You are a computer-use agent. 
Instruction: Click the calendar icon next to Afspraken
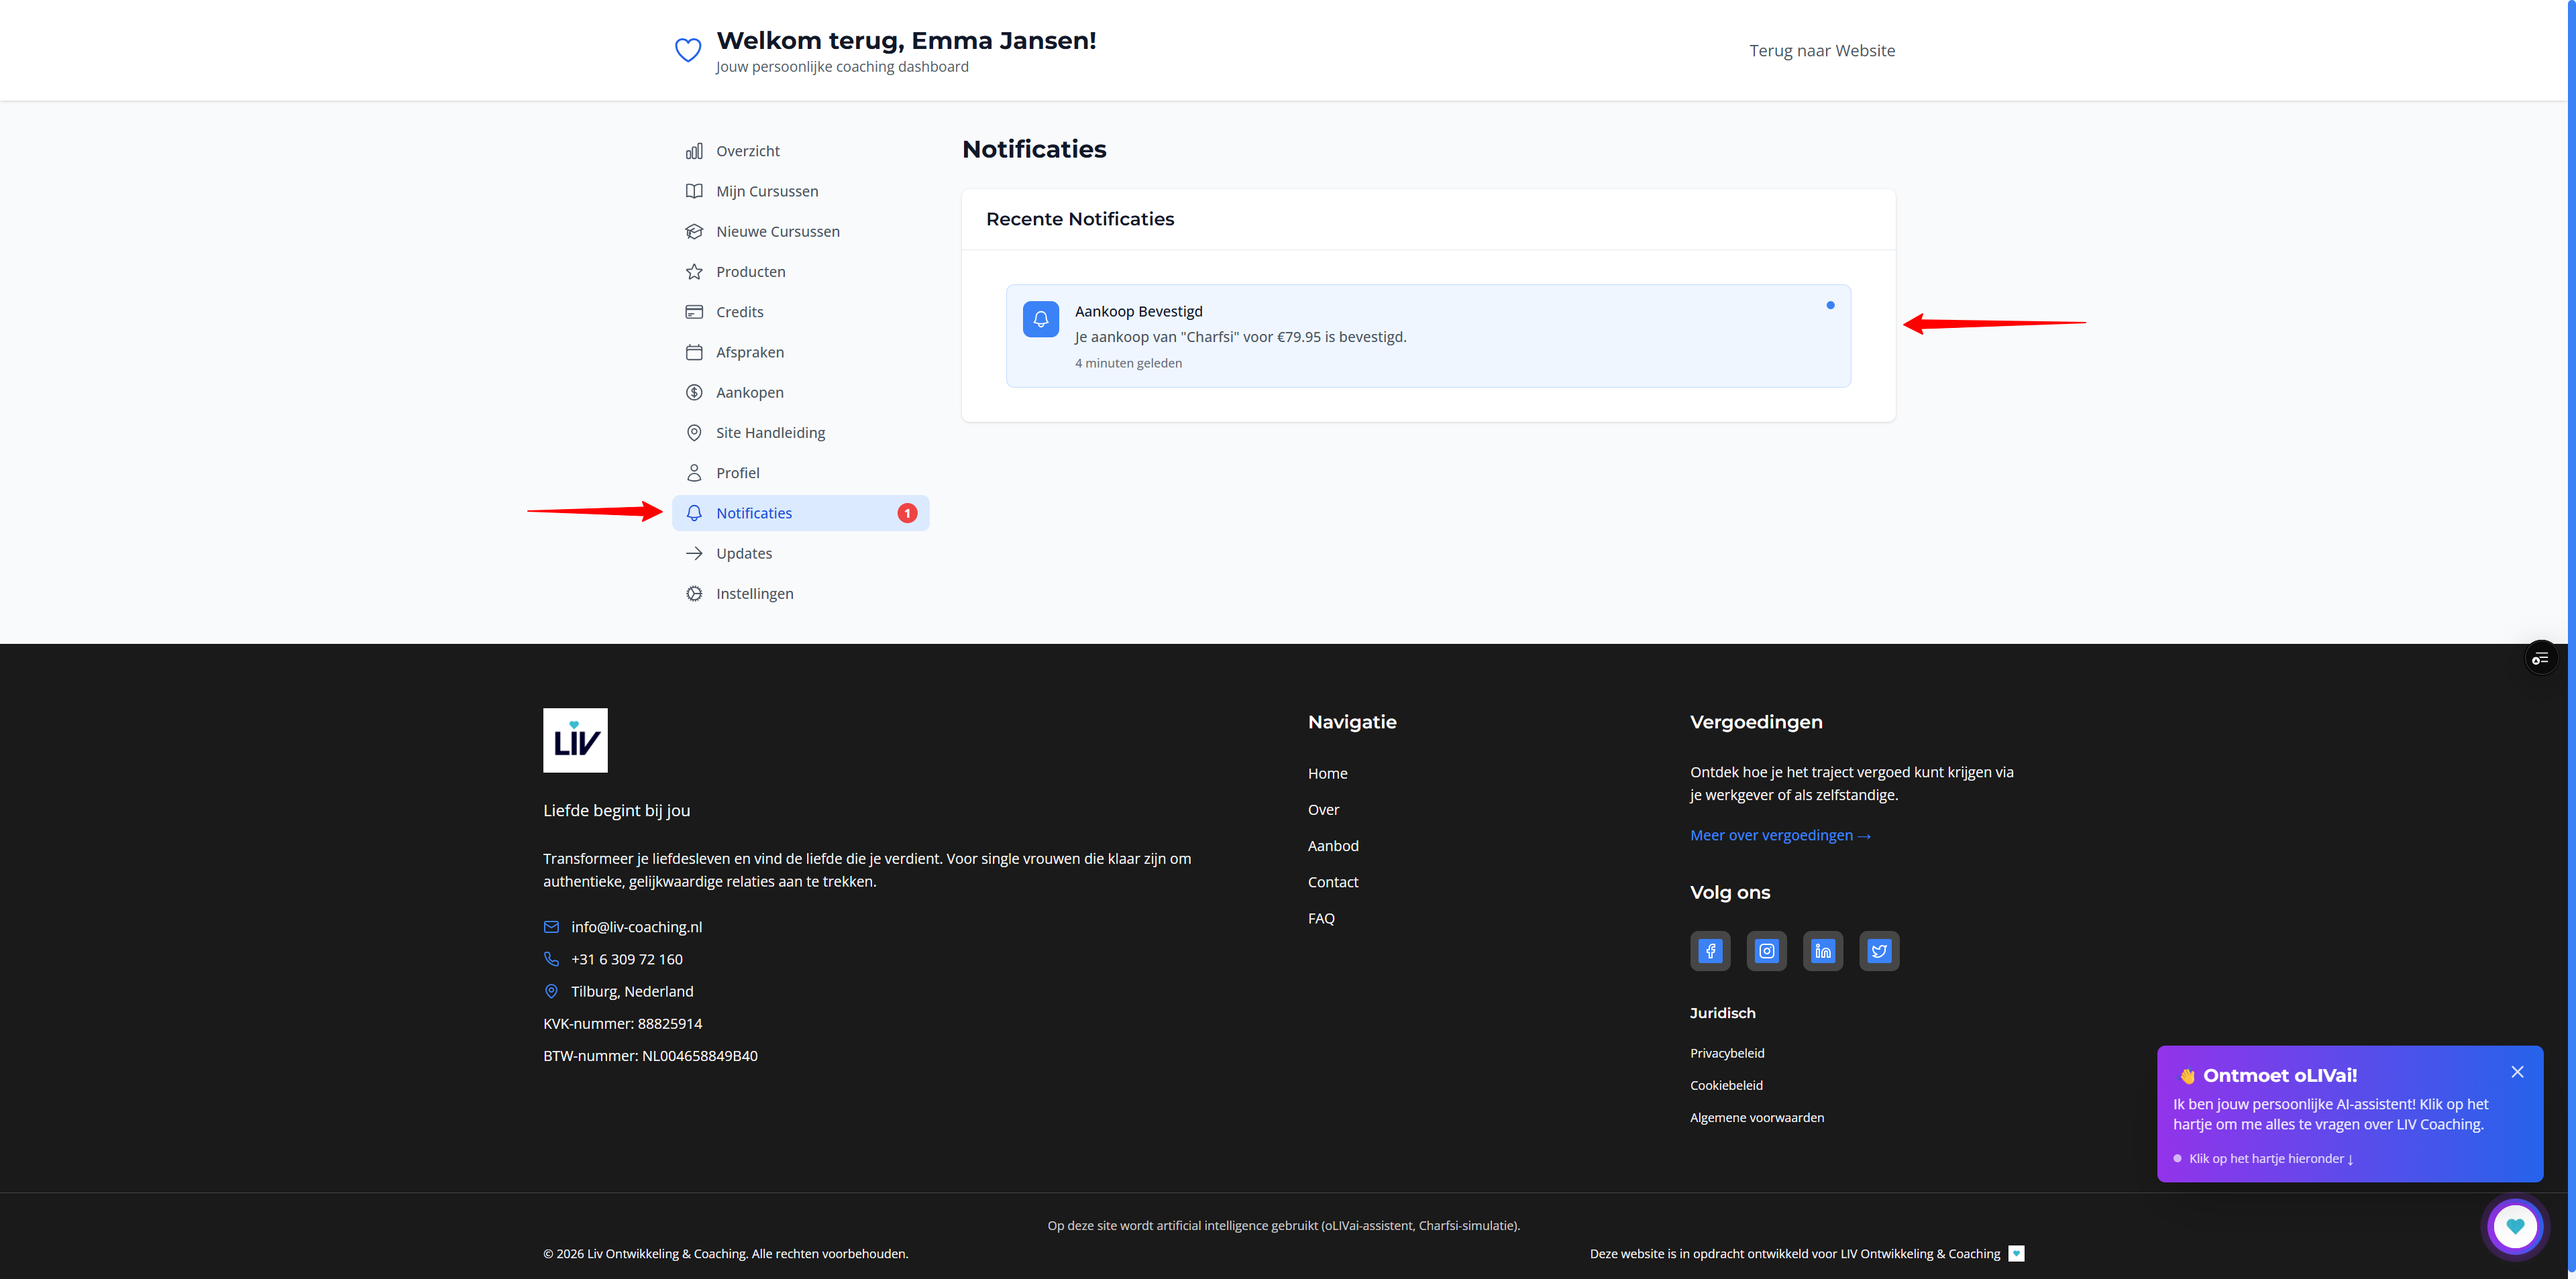(x=694, y=352)
